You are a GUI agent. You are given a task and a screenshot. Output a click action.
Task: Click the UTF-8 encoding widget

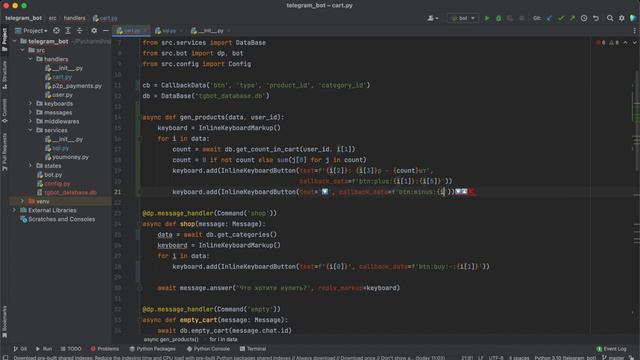point(496,358)
